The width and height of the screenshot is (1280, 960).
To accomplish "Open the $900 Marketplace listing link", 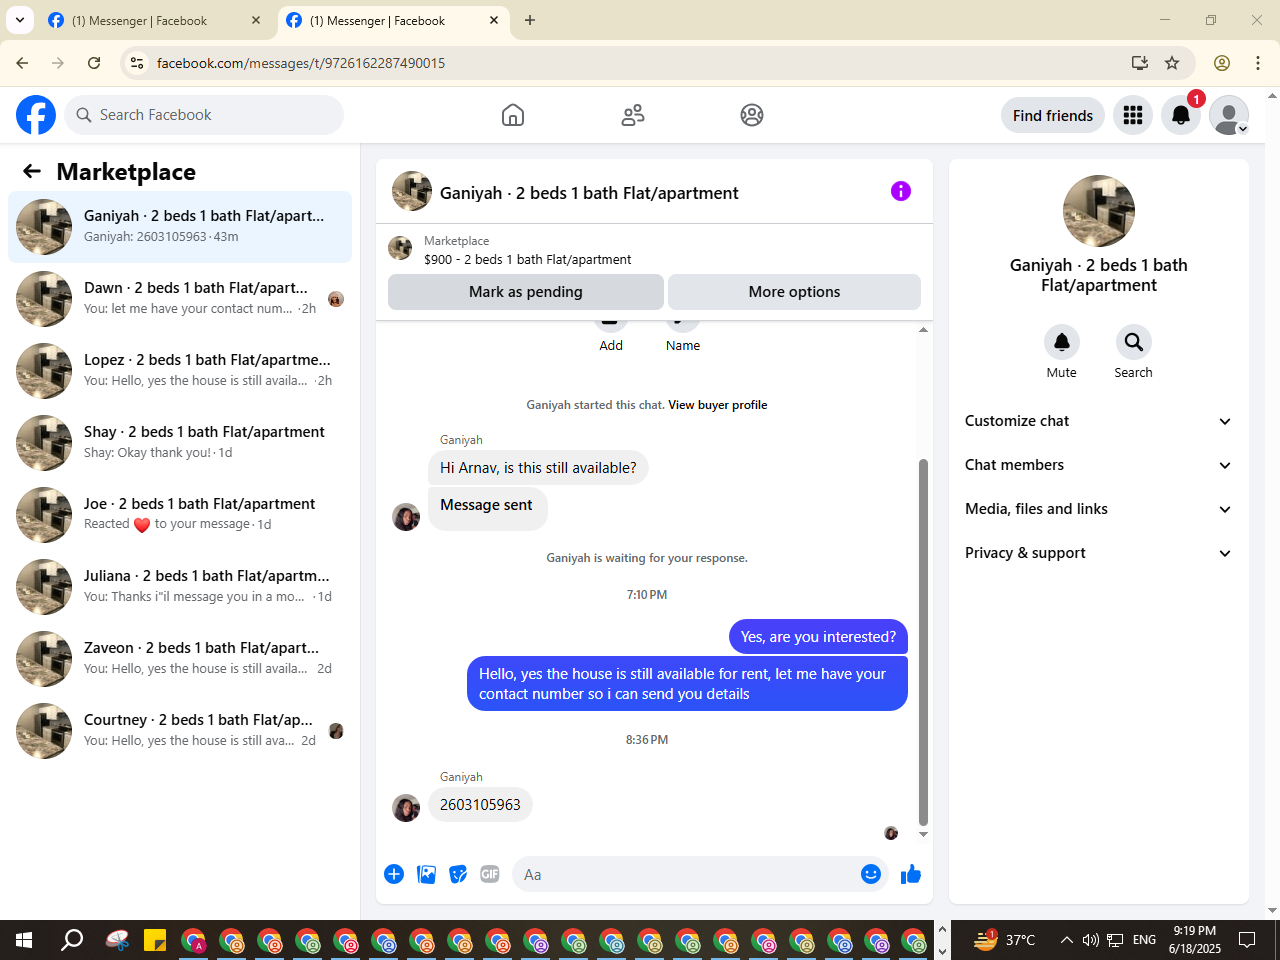I will [x=528, y=259].
